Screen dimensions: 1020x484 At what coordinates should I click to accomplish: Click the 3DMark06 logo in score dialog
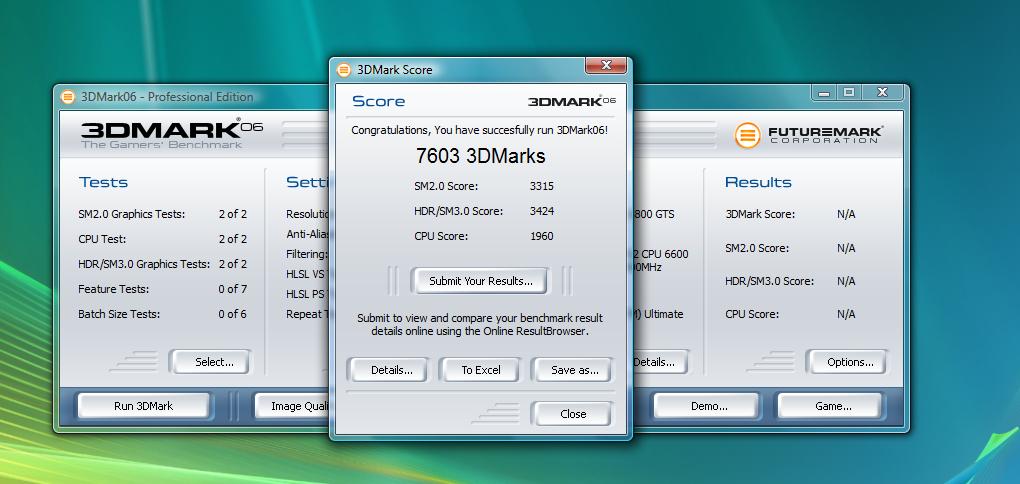click(571, 101)
